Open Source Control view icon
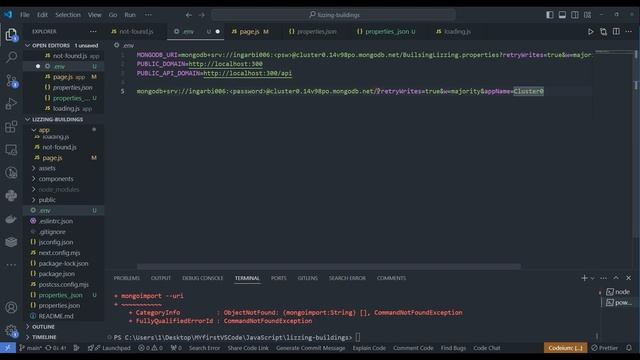The height and width of the screenshot is (360, 640). [x=11, y=80]
